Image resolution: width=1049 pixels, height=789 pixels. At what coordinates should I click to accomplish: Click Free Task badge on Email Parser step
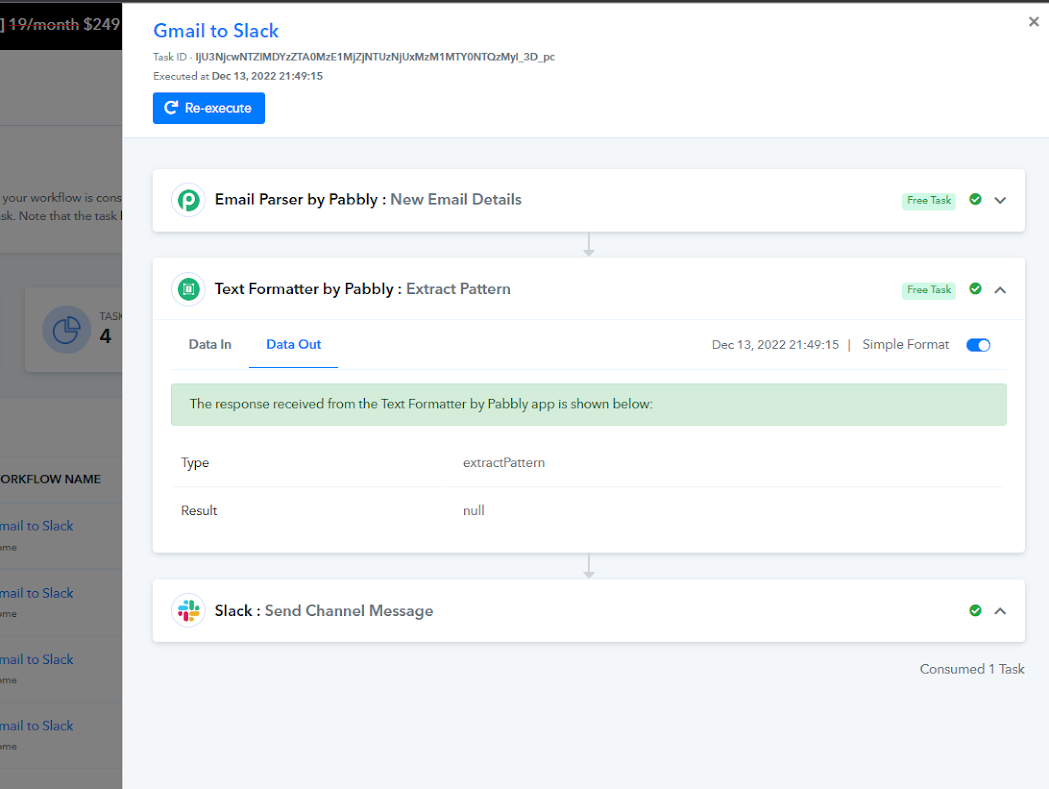[x=929, y=201]
